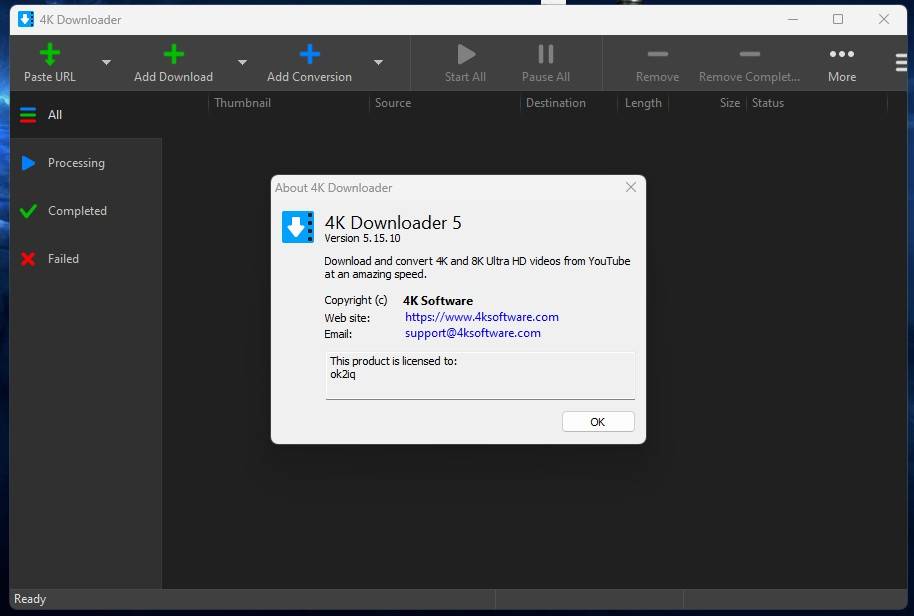Click the licensed-to text box
914x616 pixels.
click(x=480, y=376)
